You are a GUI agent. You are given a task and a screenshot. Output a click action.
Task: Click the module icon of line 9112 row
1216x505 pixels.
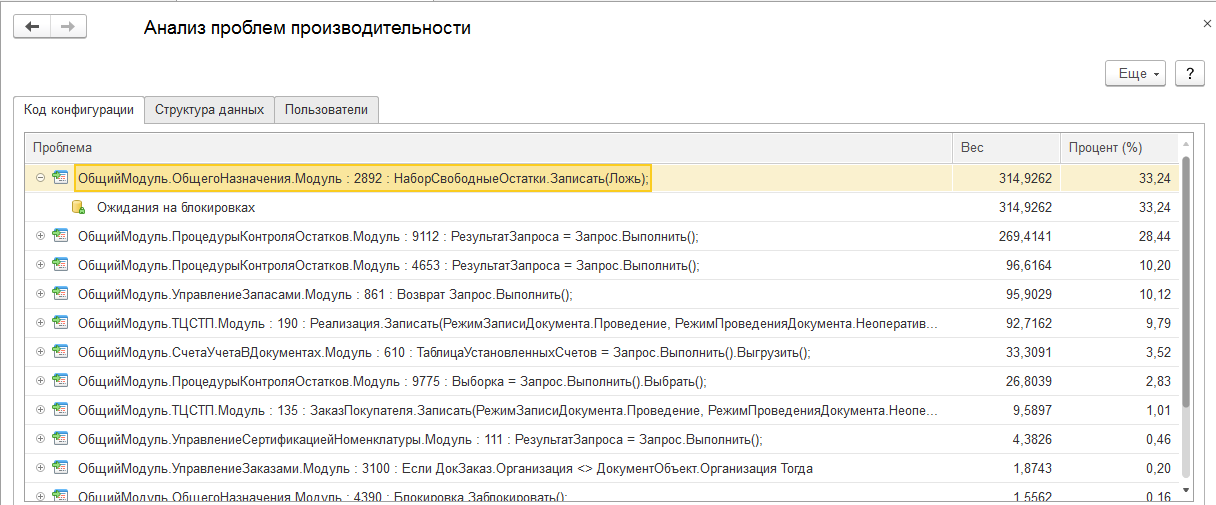pyautogui.click(x=60, y=237)
